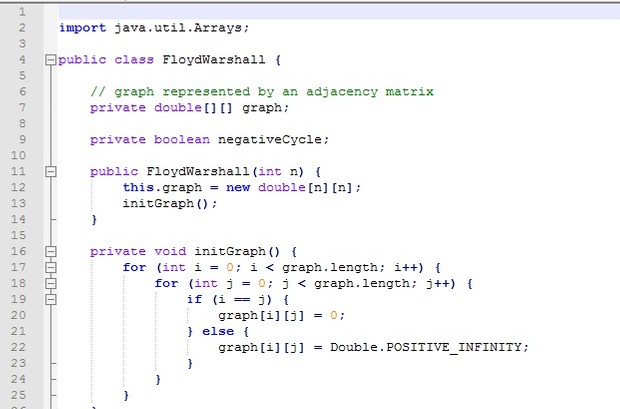This screenshot has height=409, width=620.
Task: Collapse the if (i == j) fold marker
Action: click(51, 299)
